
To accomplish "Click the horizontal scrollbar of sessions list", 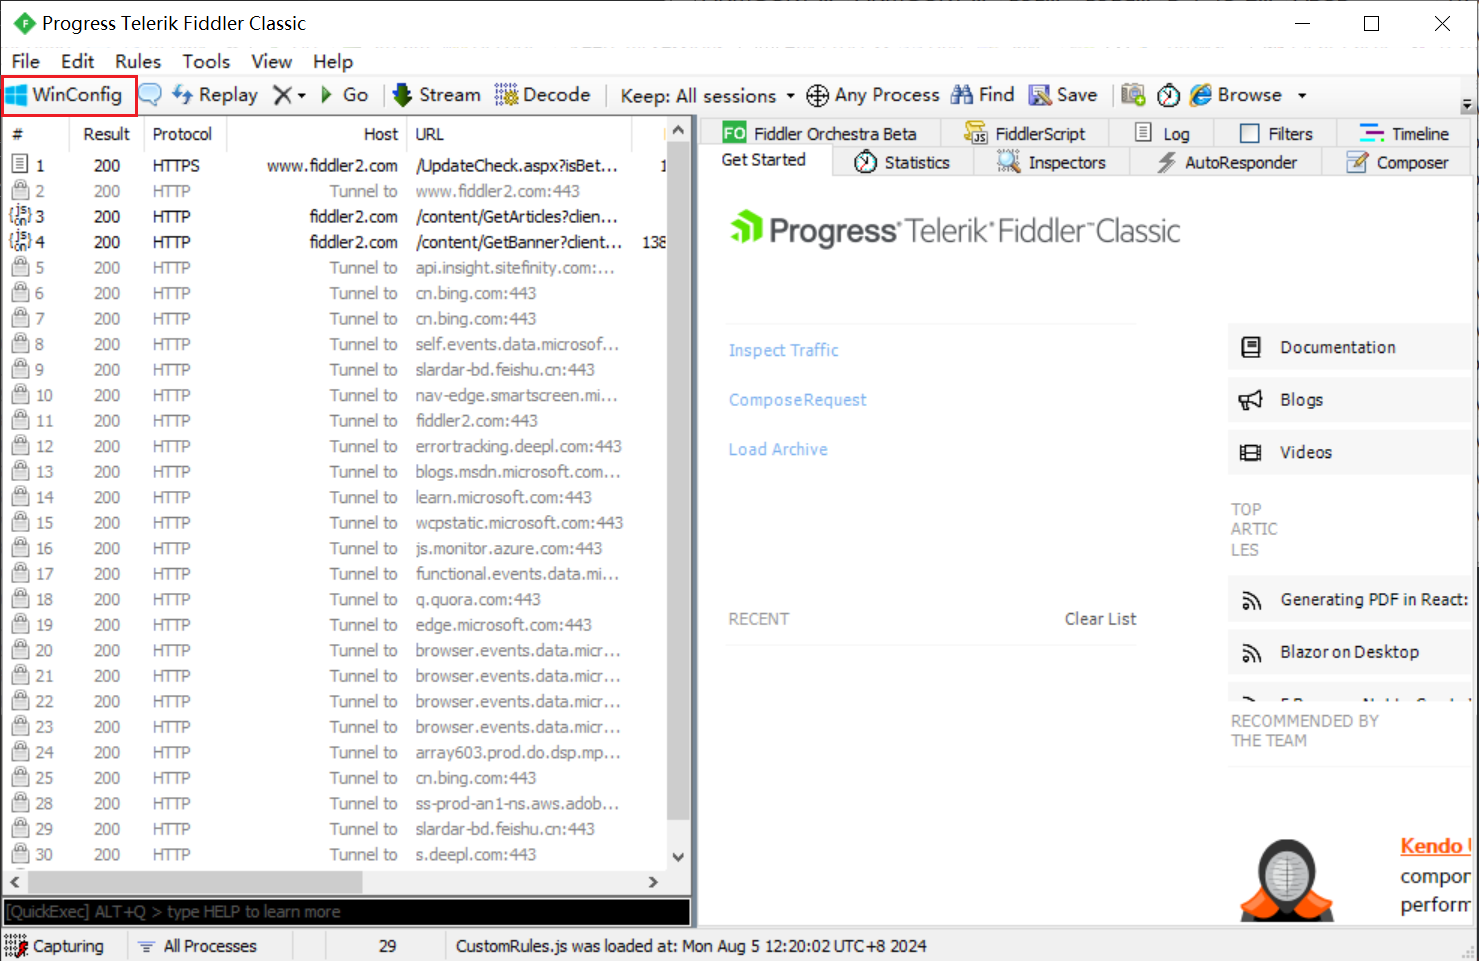I will [x=195, y=882].
